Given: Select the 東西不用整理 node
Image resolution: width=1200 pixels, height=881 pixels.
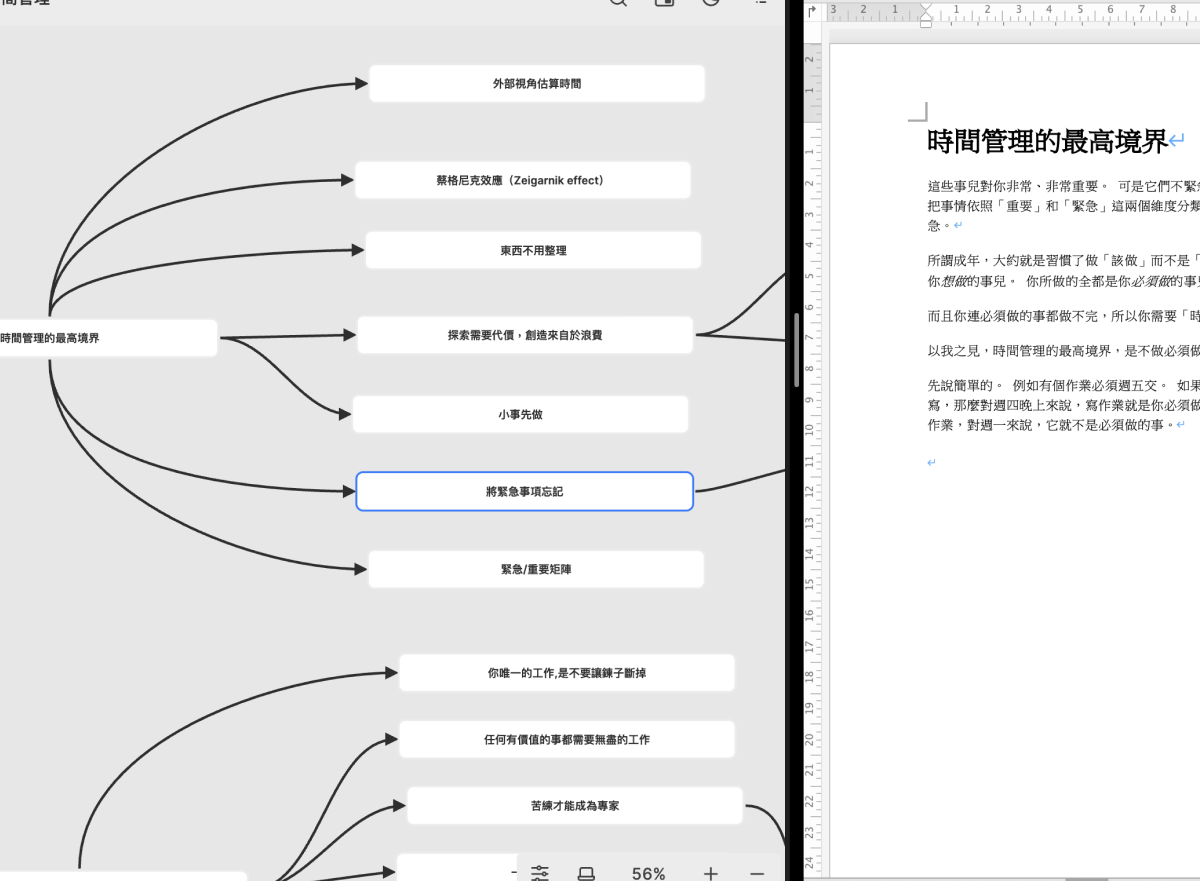Looking at the screenshot, I should click(x=533, y=250).
